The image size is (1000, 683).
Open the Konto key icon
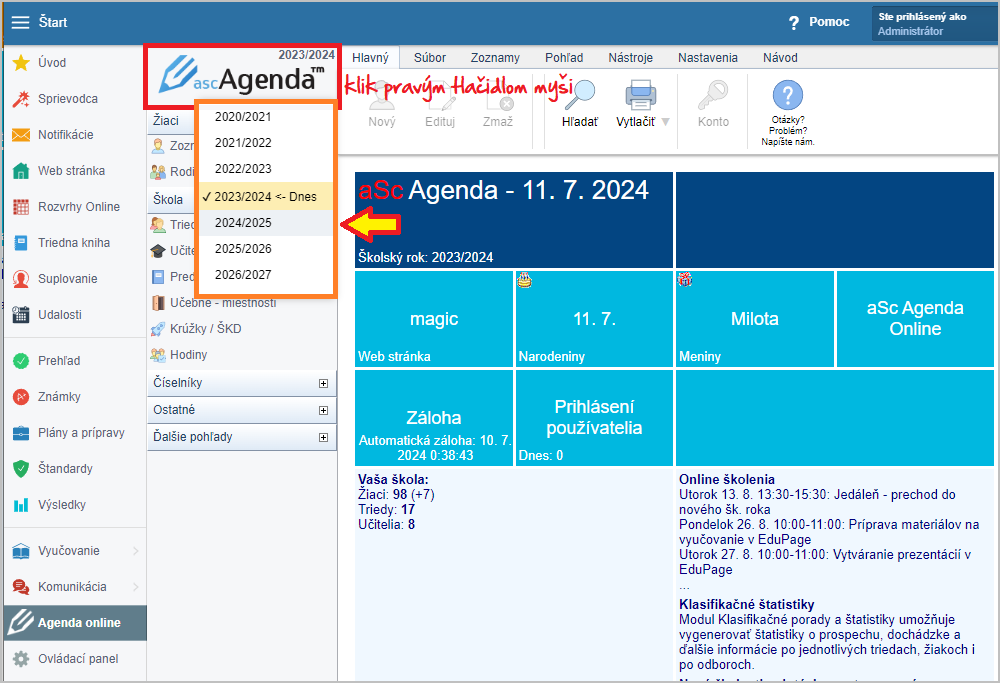(x=713, y=95)
